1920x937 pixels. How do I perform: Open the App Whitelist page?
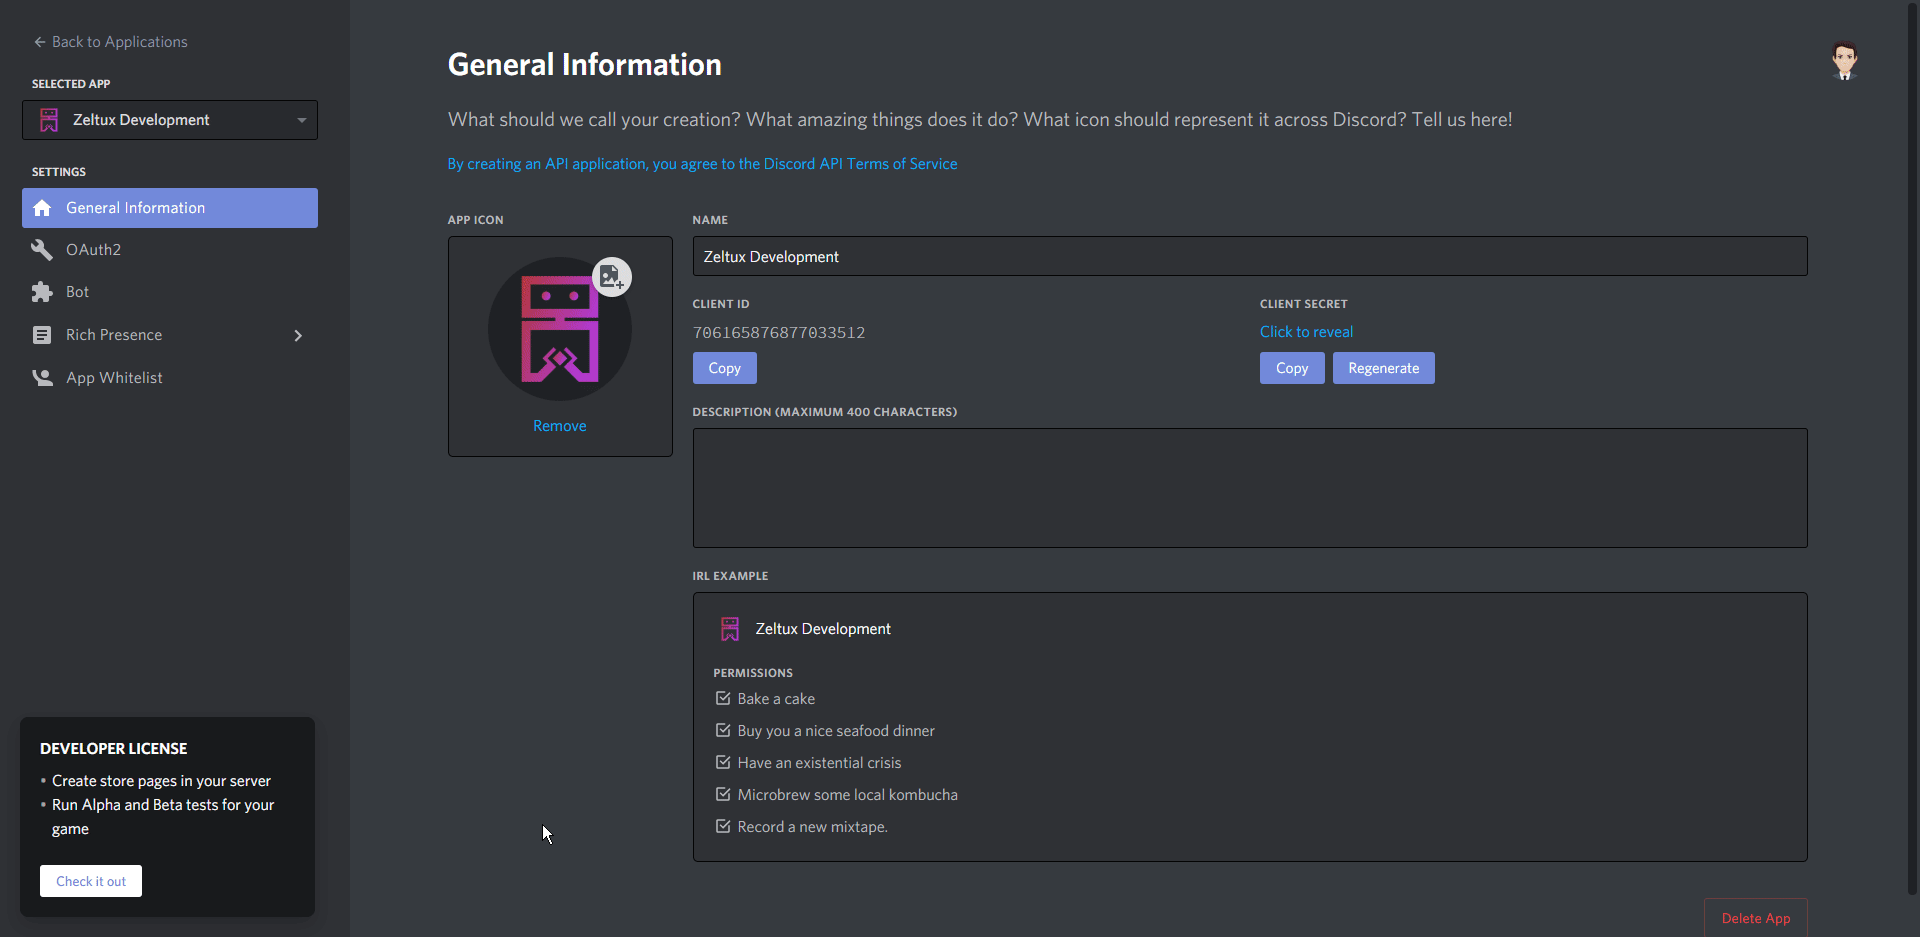pos(170,378)
